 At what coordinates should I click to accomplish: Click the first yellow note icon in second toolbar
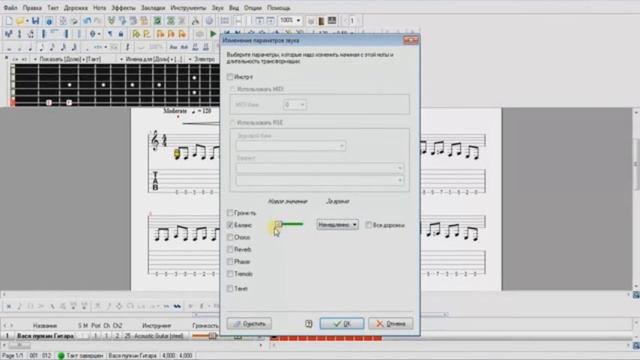tap(136, 34)
